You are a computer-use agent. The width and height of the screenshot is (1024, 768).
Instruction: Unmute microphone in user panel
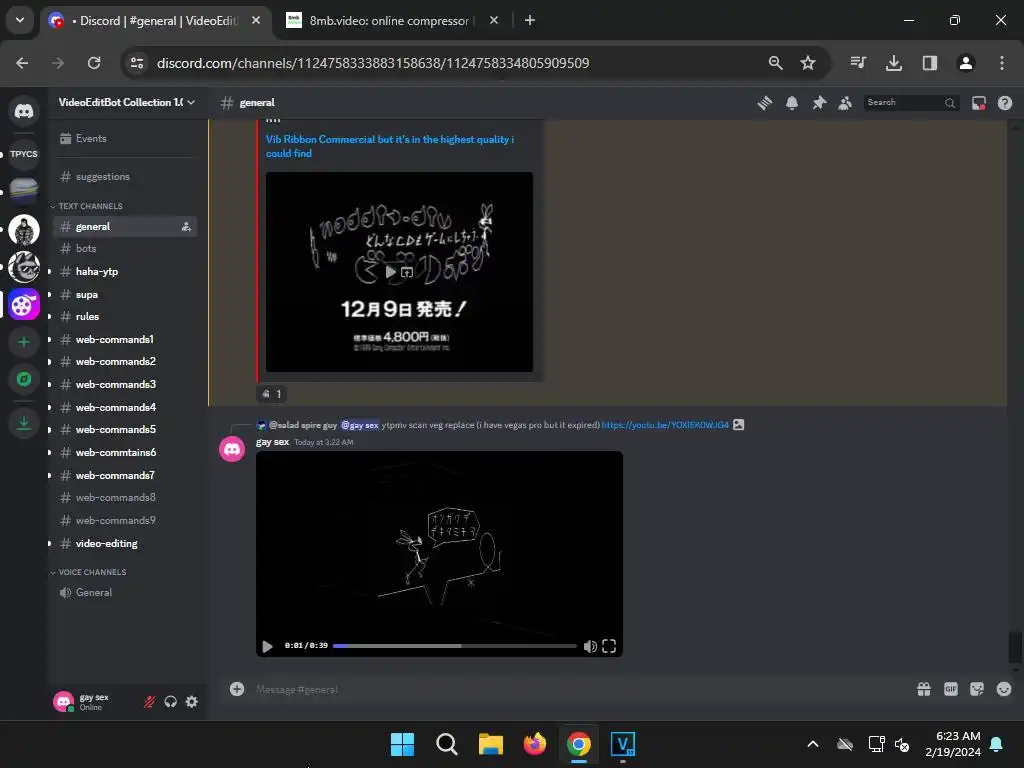[x=150, y=702]
